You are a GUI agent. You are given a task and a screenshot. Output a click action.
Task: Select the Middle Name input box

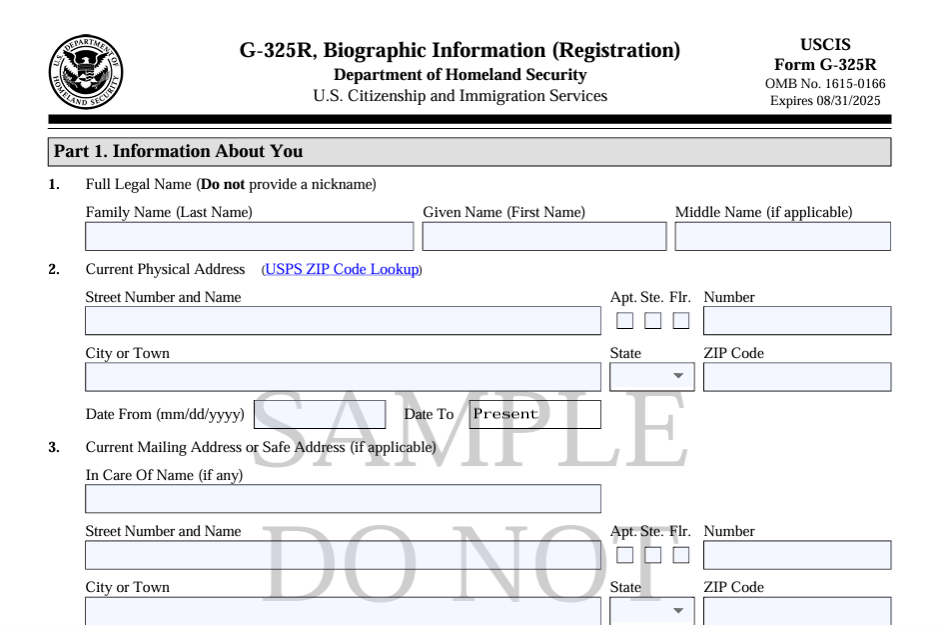tap(782, 237)
